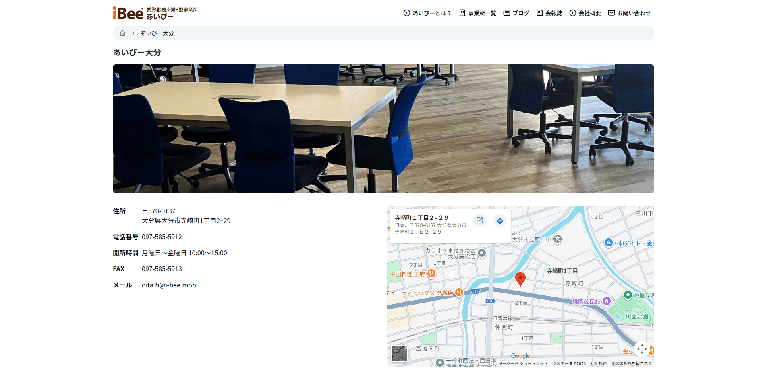Open the 事業所一覧 nav link
This screenshot has height=375, width=767.
point(477,13)
